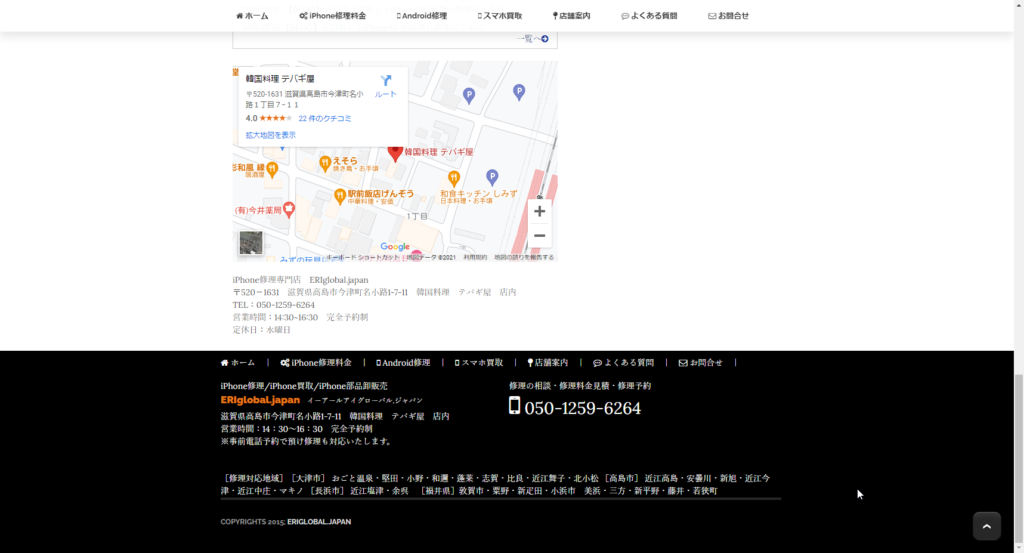Click the top-right parking marker on the map
The image size is (1024, 553).
click(519, 92)
